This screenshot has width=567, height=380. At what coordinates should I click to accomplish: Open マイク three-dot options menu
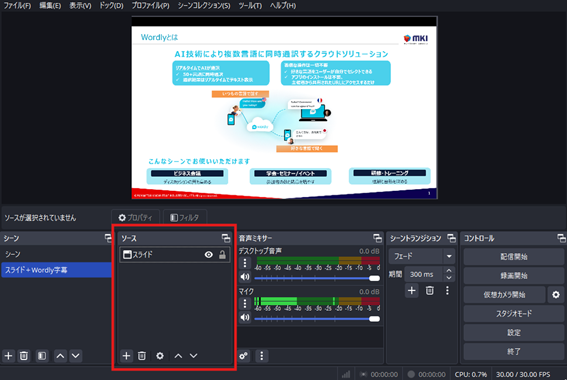(x=245, y=303)
